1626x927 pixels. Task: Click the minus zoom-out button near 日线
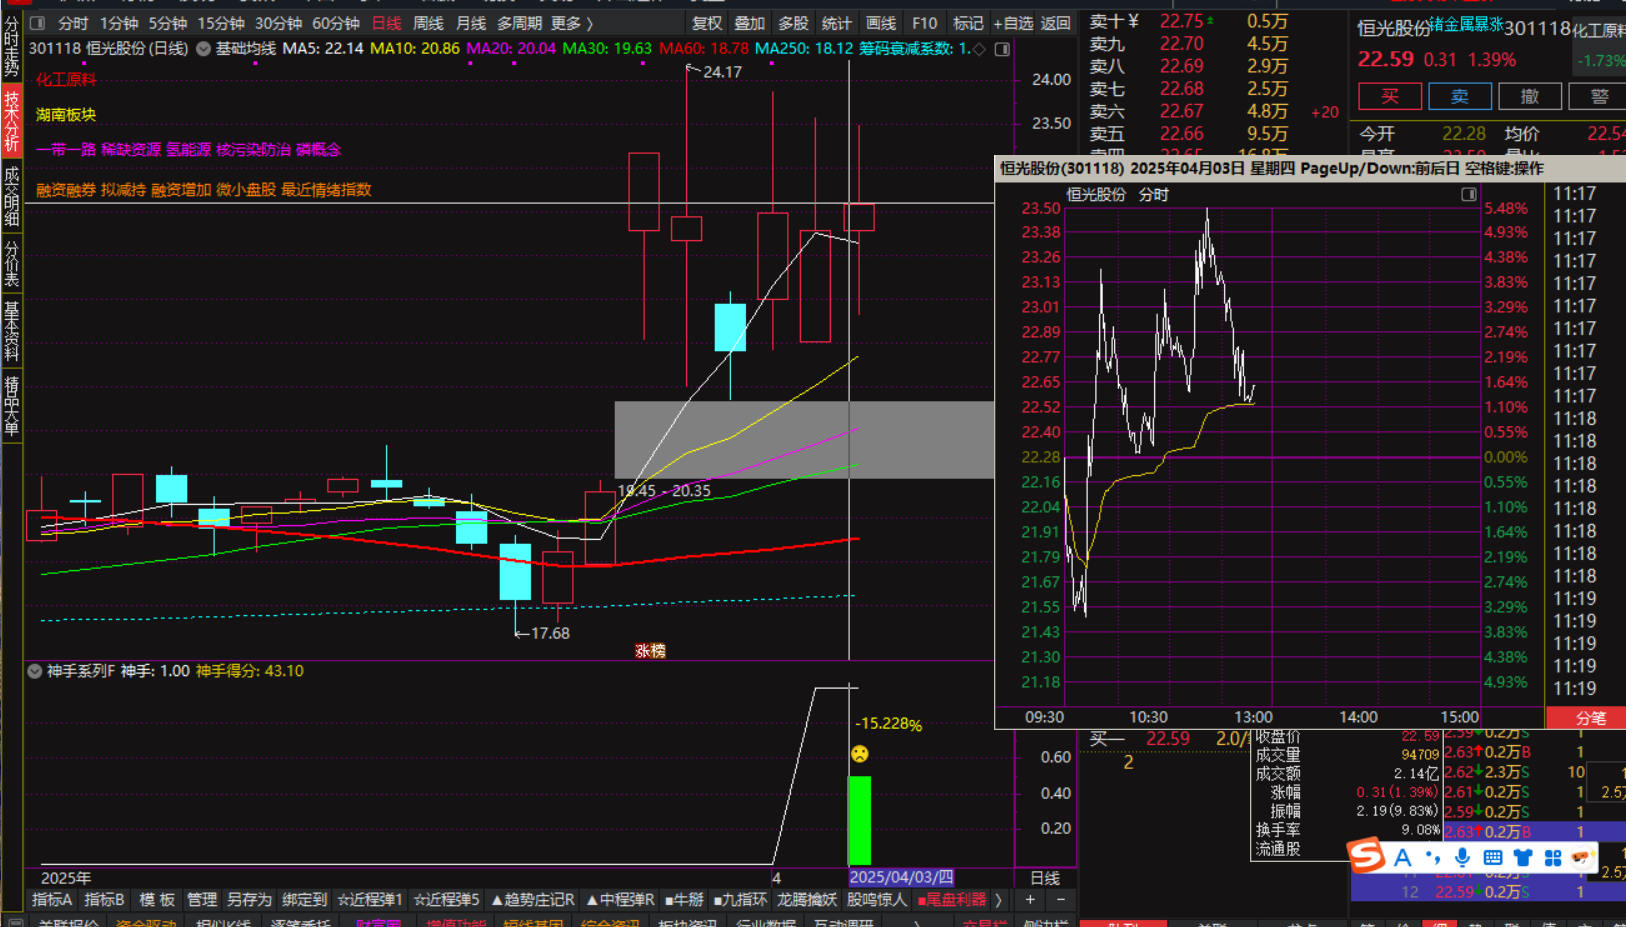1061,900
